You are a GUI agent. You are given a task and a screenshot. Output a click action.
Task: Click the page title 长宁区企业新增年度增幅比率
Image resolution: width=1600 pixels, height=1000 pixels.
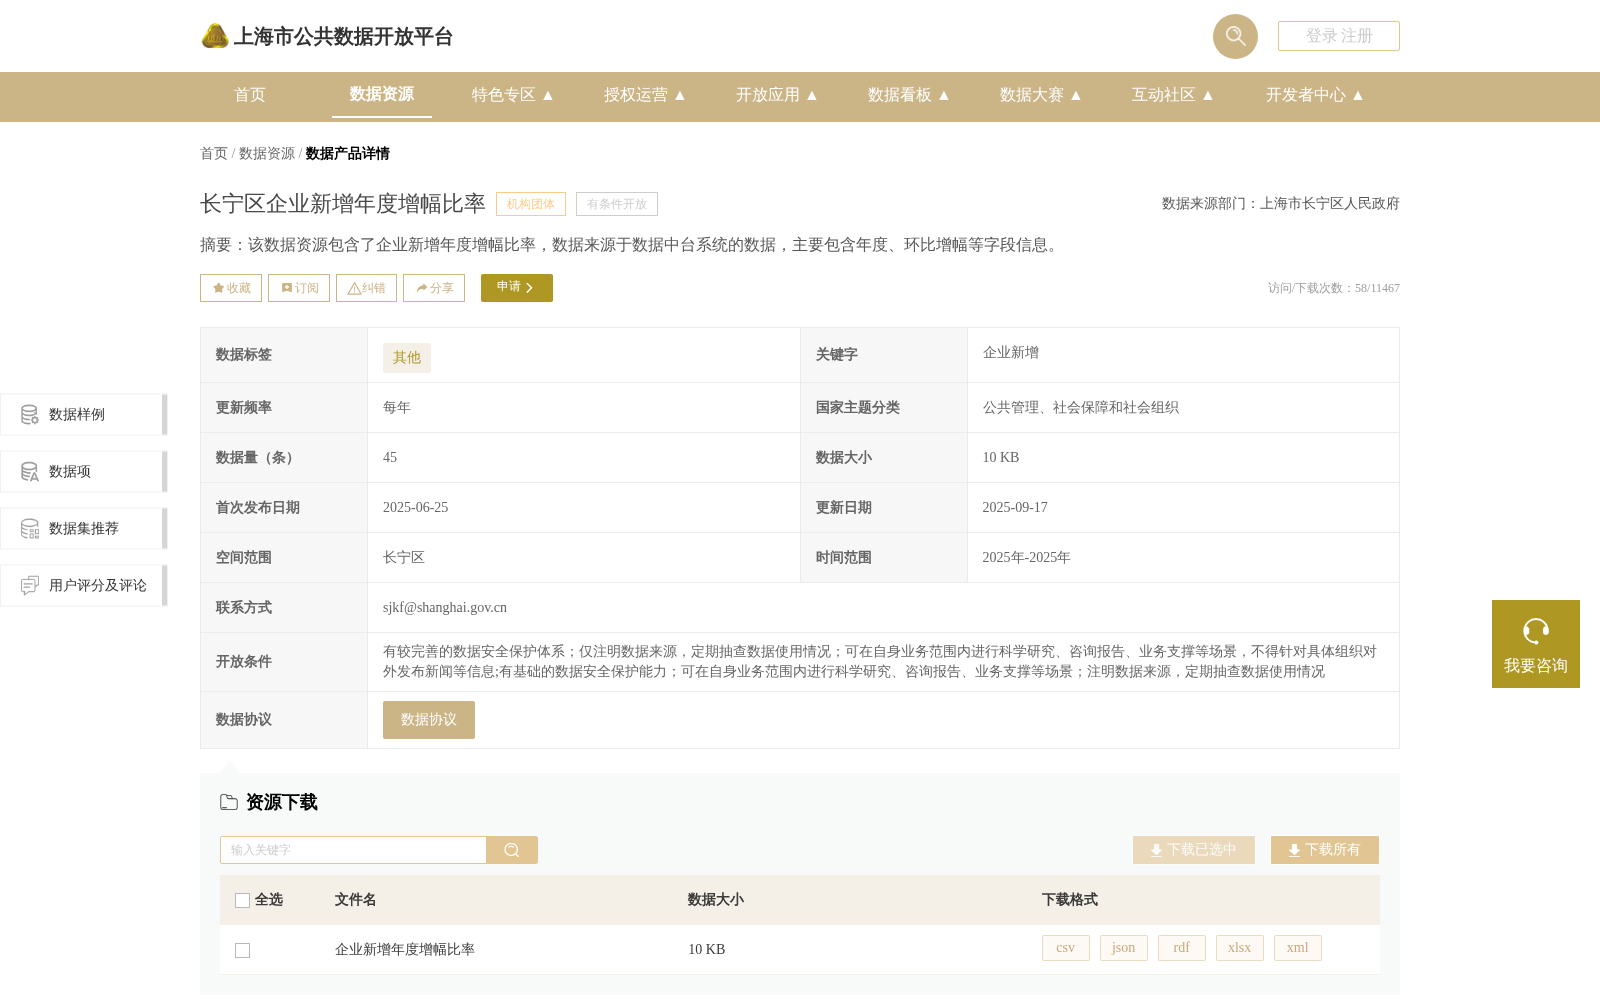coord(343,204)
